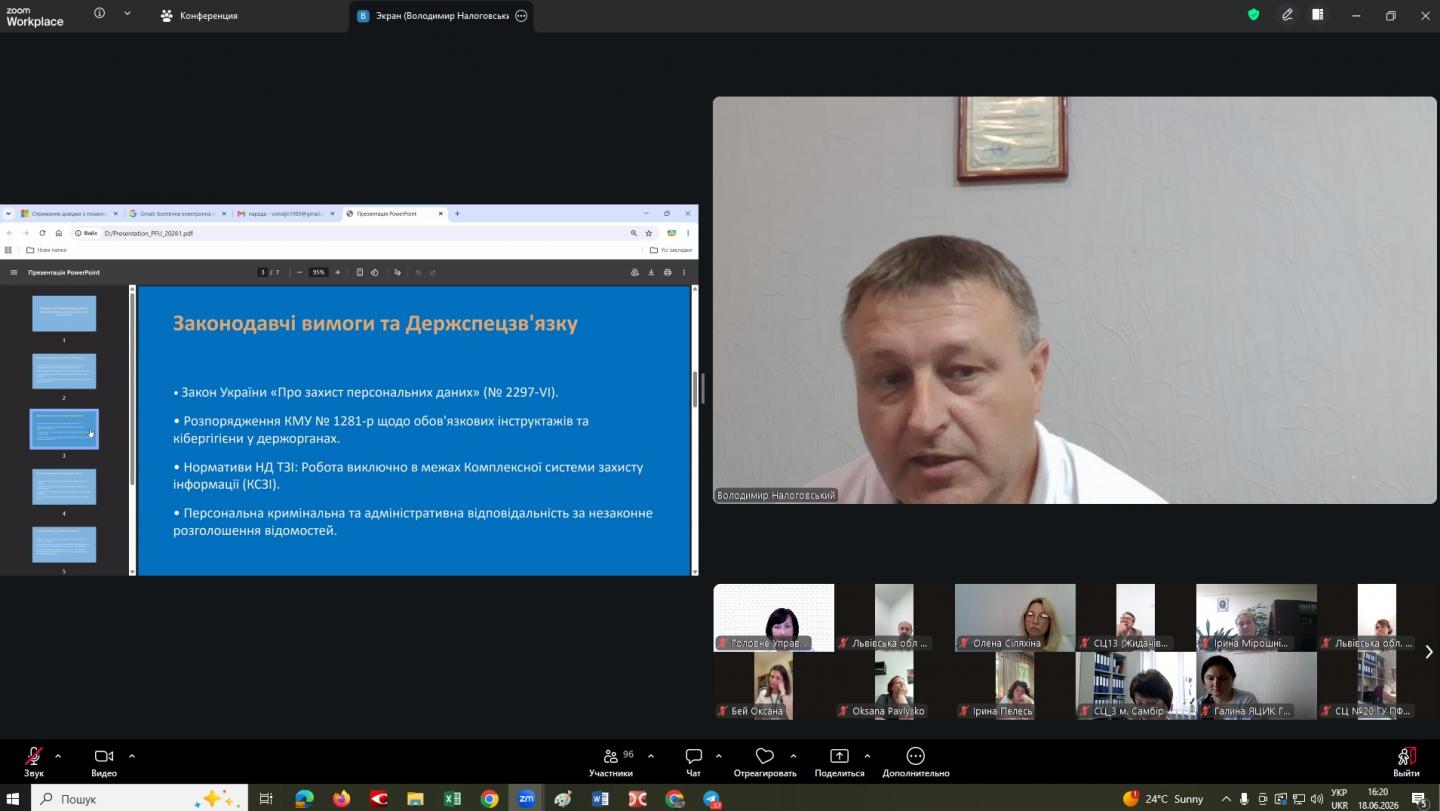Expand the arrow next to Участники
Viewport: 1440px width, 811px height.
point(651,756)
